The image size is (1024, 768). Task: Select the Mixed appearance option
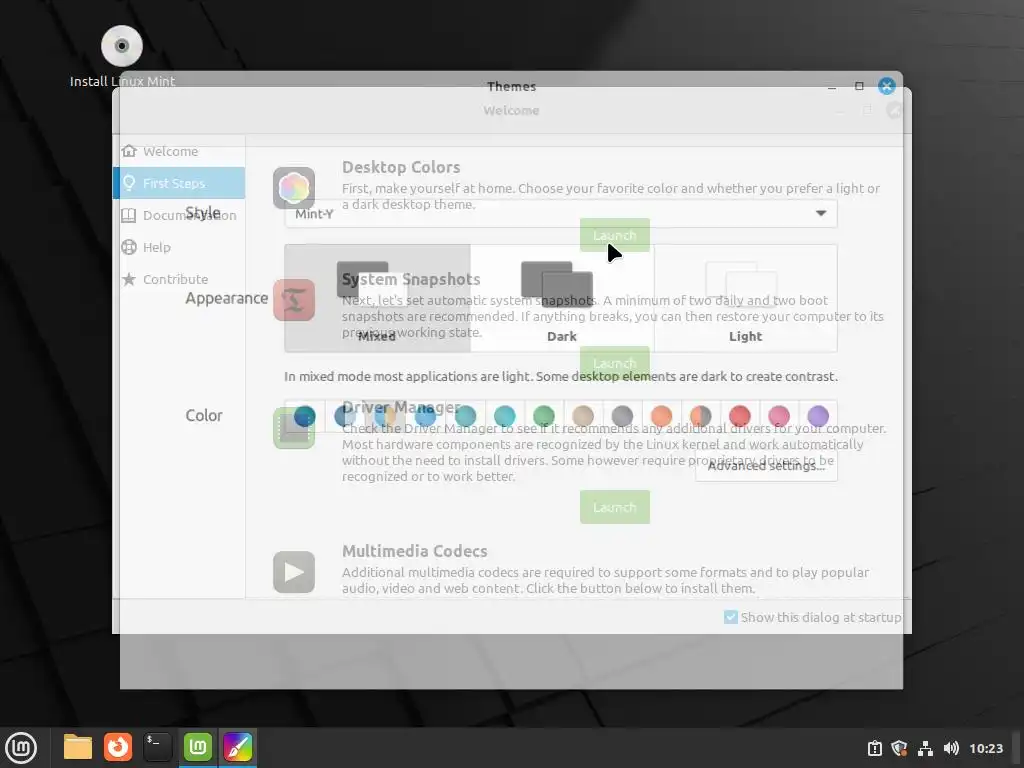point(377,298)
